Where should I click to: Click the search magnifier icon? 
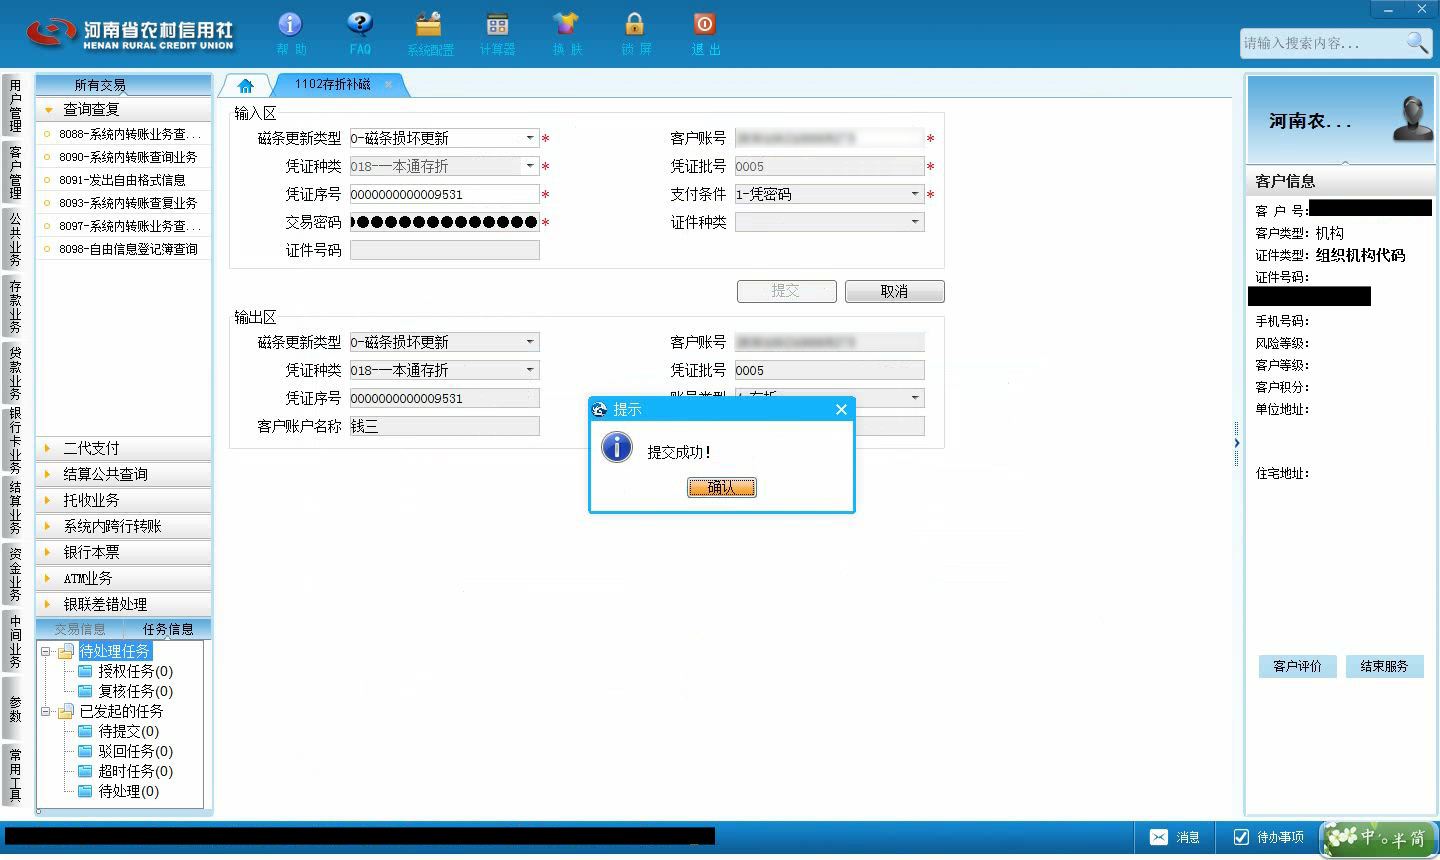click(1417, 42)
